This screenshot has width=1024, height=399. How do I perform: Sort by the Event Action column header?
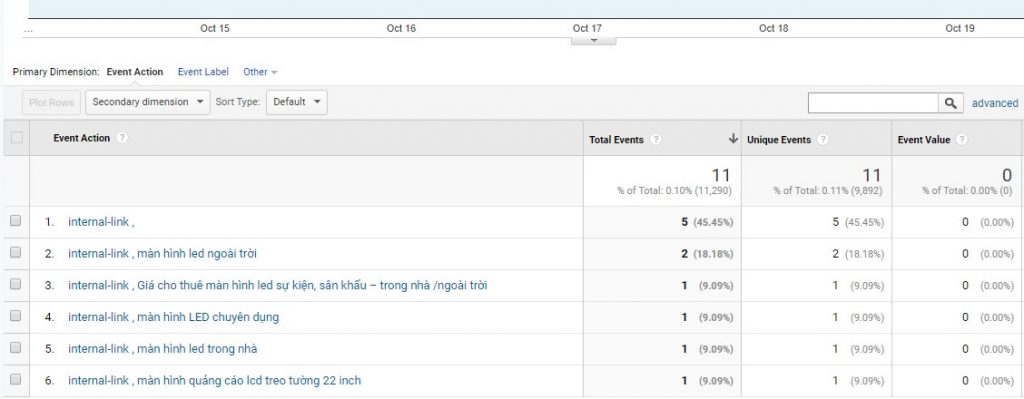click(x=82, y=138)
